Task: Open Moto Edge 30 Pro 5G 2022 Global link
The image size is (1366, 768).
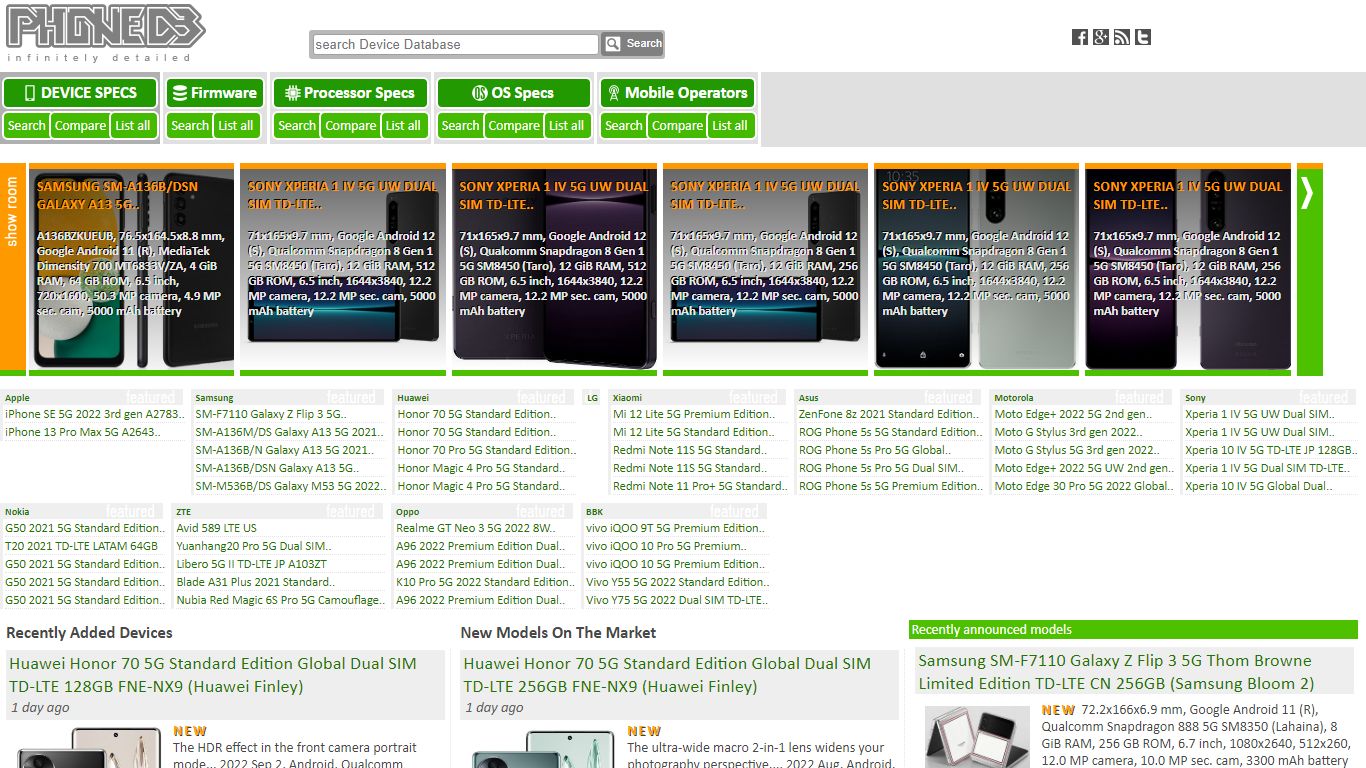Action: 1084,486
